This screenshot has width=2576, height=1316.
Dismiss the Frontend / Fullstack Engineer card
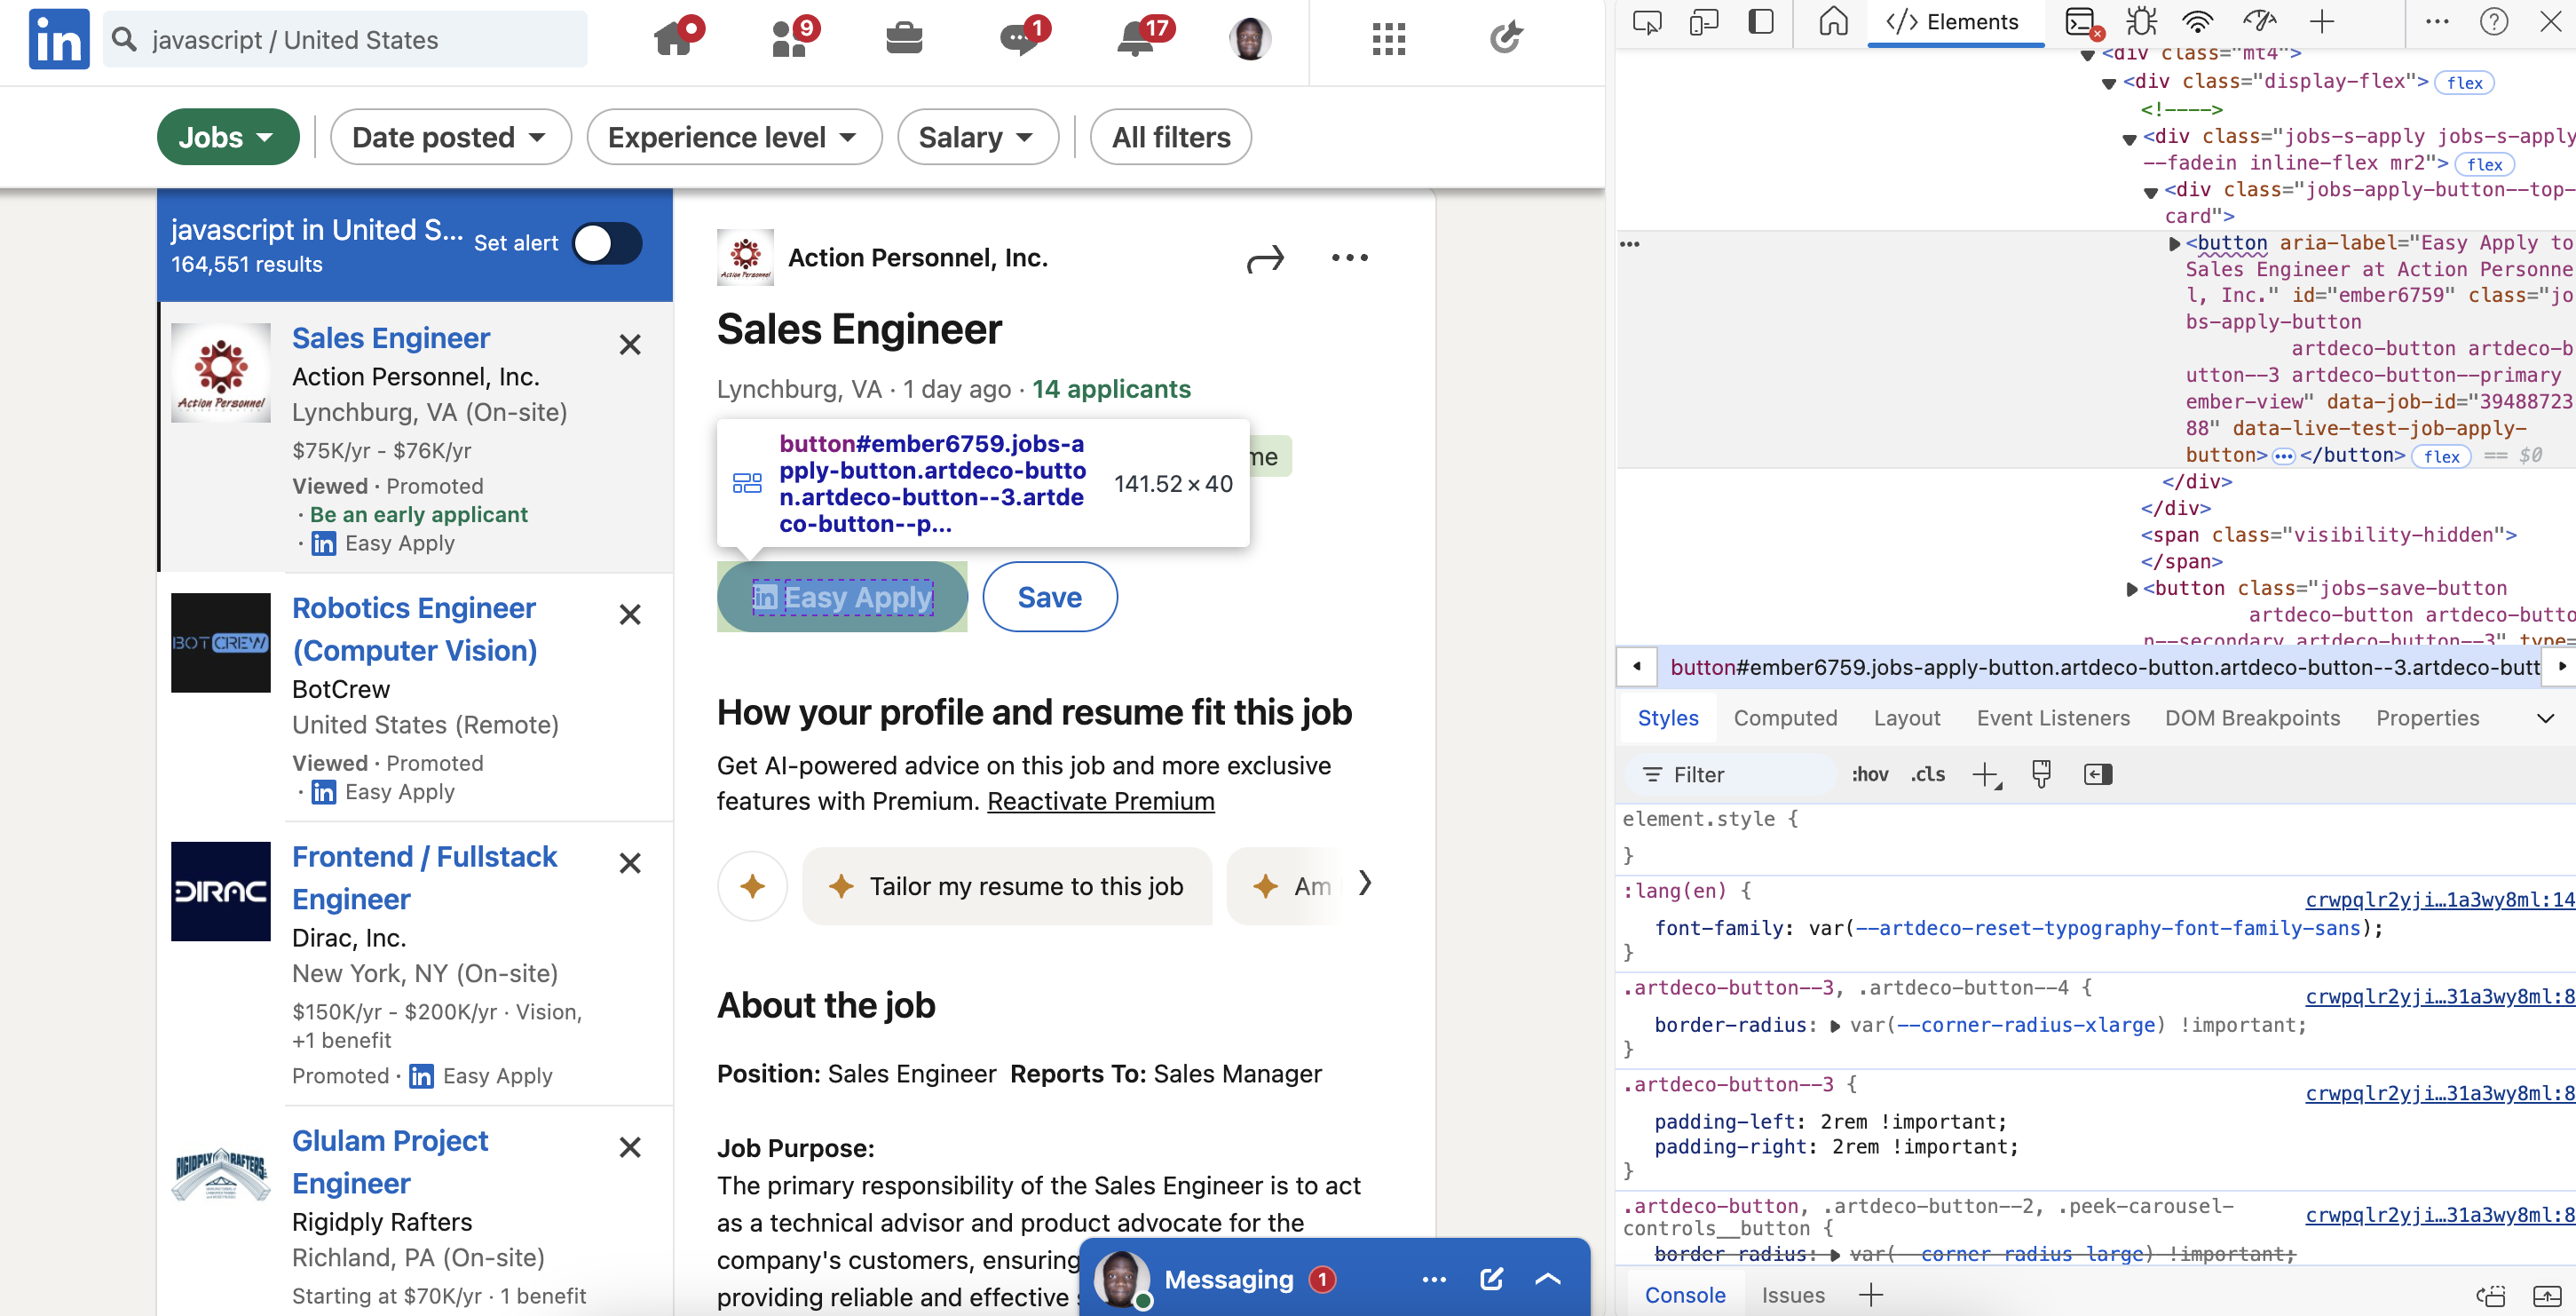coord(630,863)
